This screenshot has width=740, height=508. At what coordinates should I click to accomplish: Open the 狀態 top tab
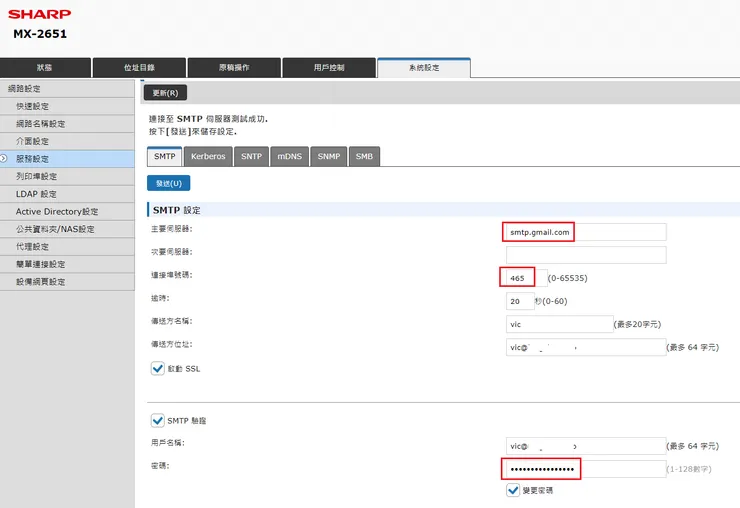coord(45,68)
